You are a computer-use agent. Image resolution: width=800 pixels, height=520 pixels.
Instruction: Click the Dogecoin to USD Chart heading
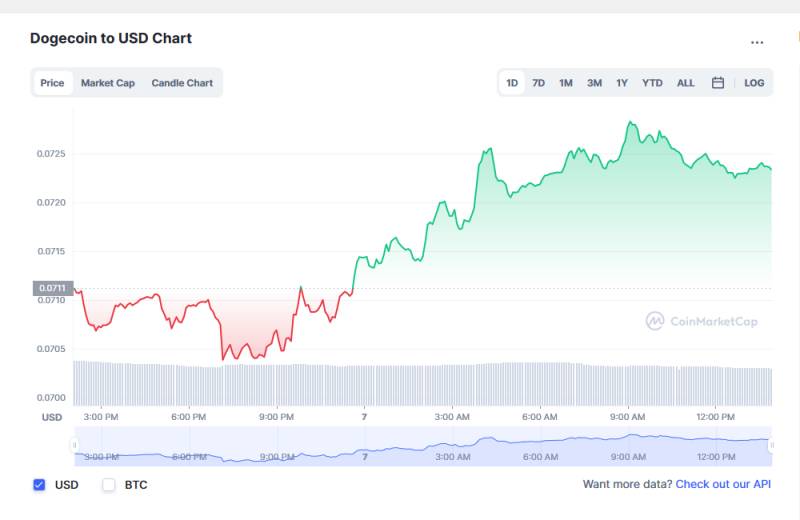111,38
